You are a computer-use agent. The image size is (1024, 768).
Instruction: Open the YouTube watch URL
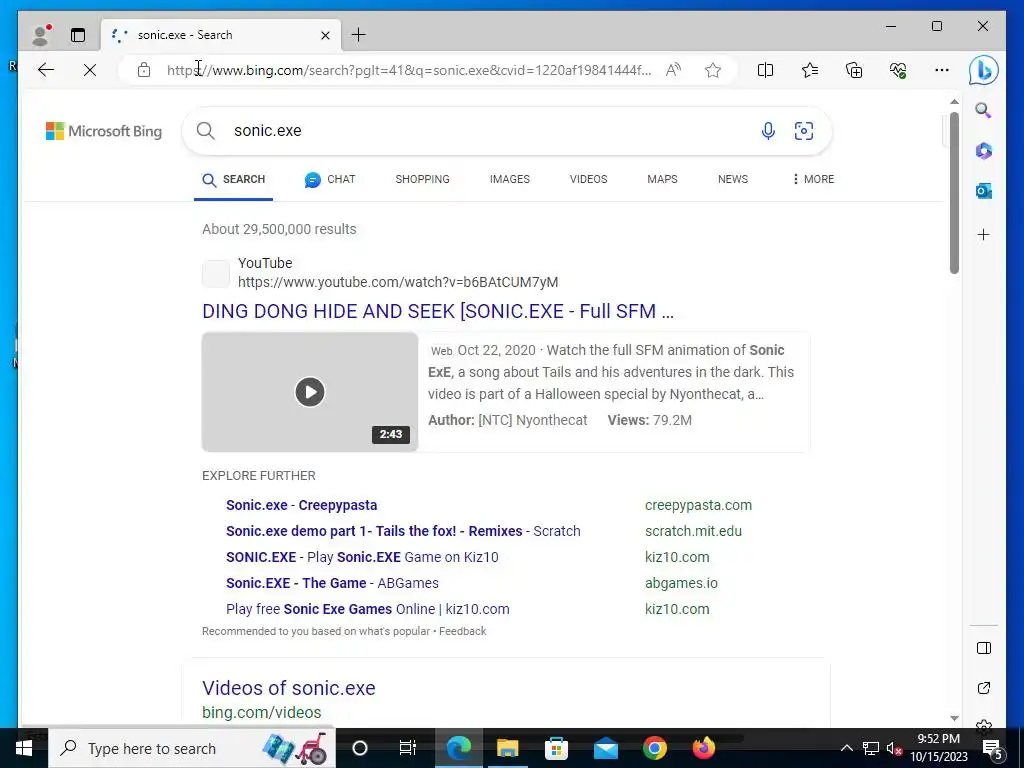click(x=398, y=282)
